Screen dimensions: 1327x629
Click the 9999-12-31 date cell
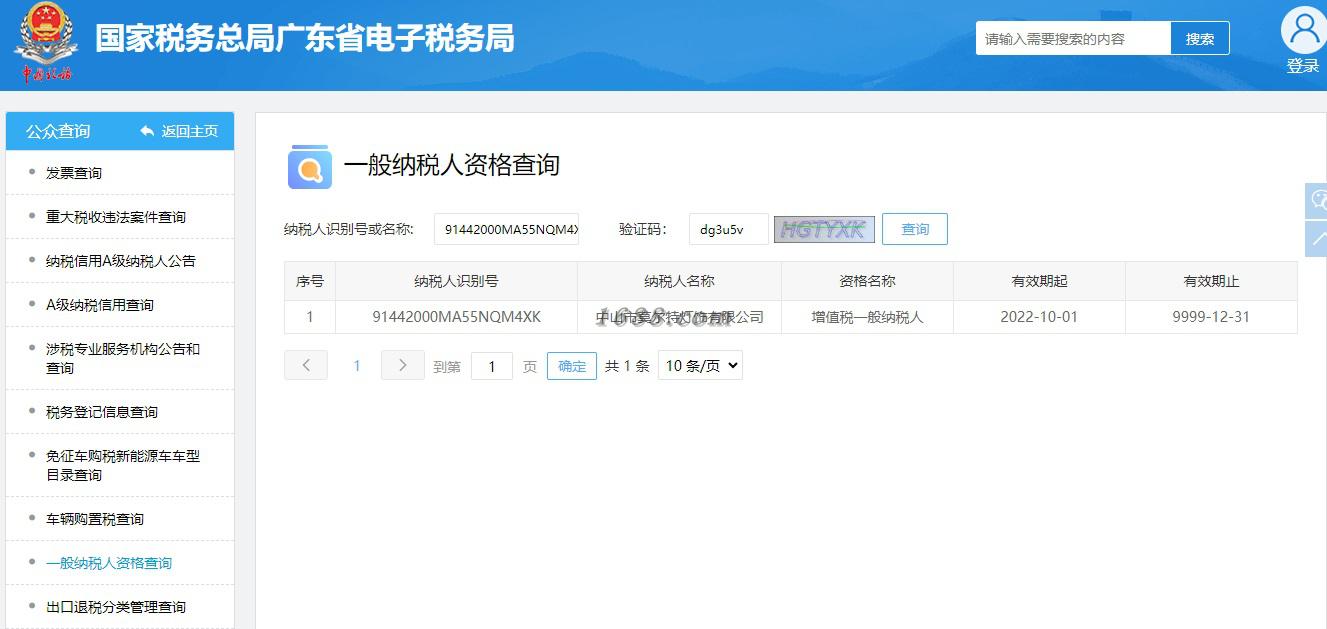(x=1211, y=317)
